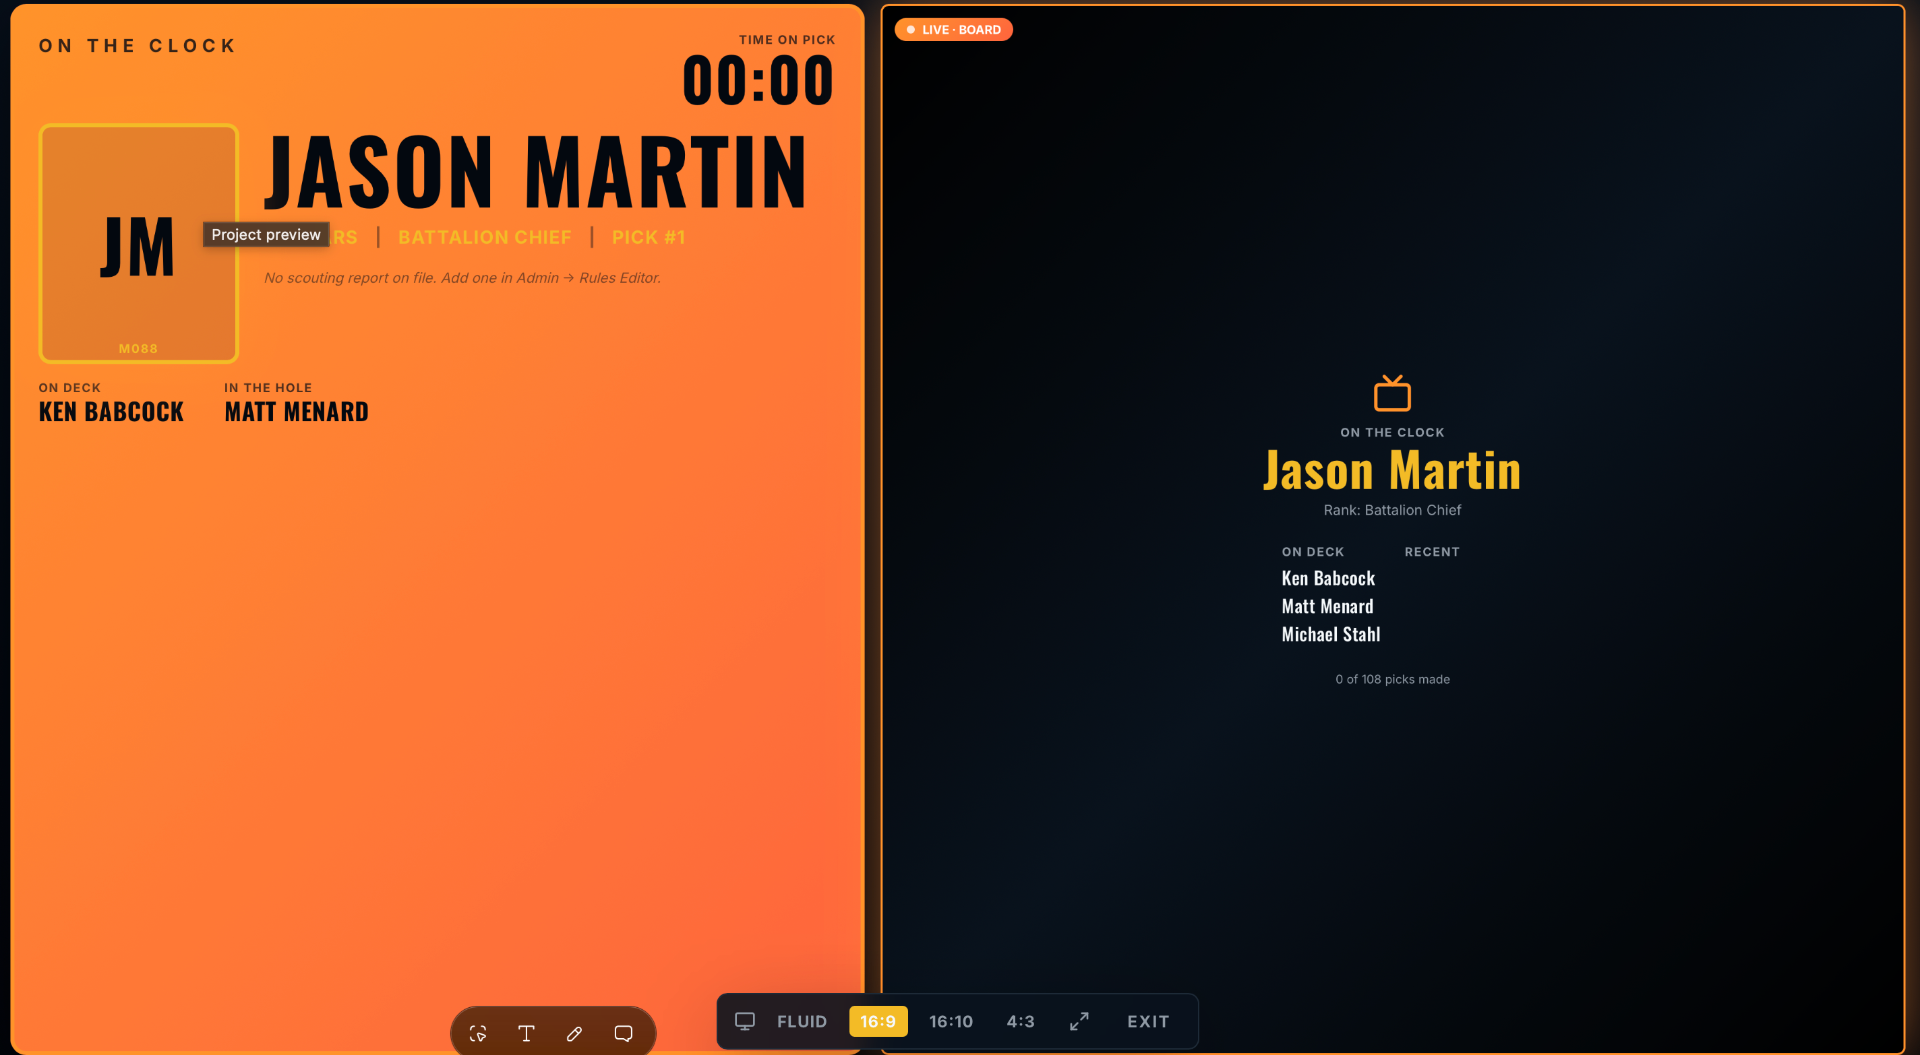The image size is (1920, 1055).
Task: Click the LIVE · BOARD badge
Action: tap(954, 30)
